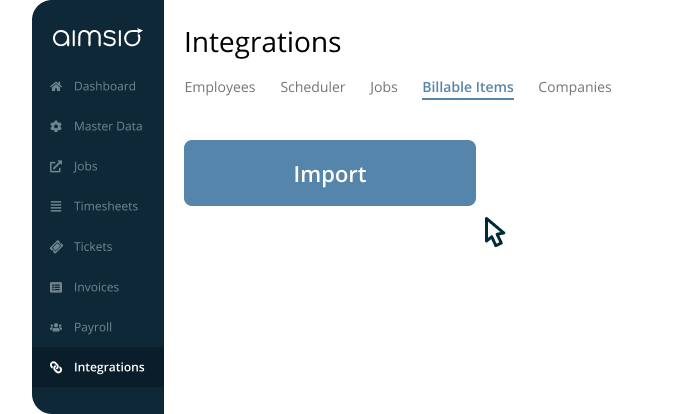Click the Integrations chain-link icon
The height and width of the screenshot is (414, 700).
pos(56,367)
